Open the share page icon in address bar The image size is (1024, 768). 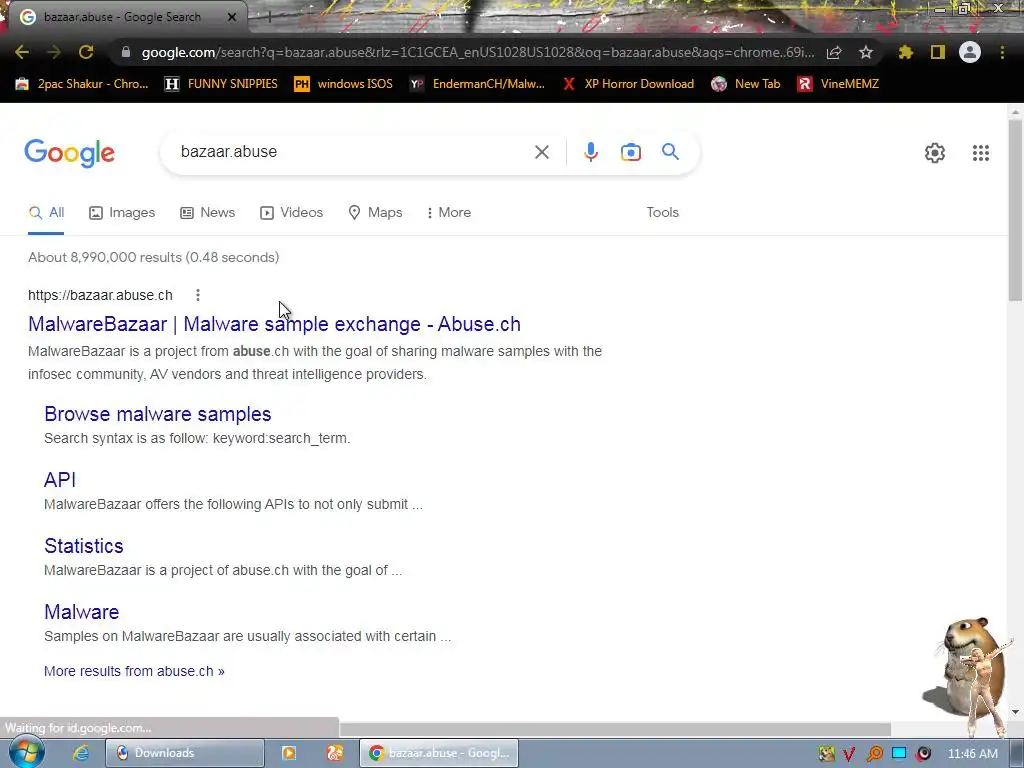click(x=834, y=52)
